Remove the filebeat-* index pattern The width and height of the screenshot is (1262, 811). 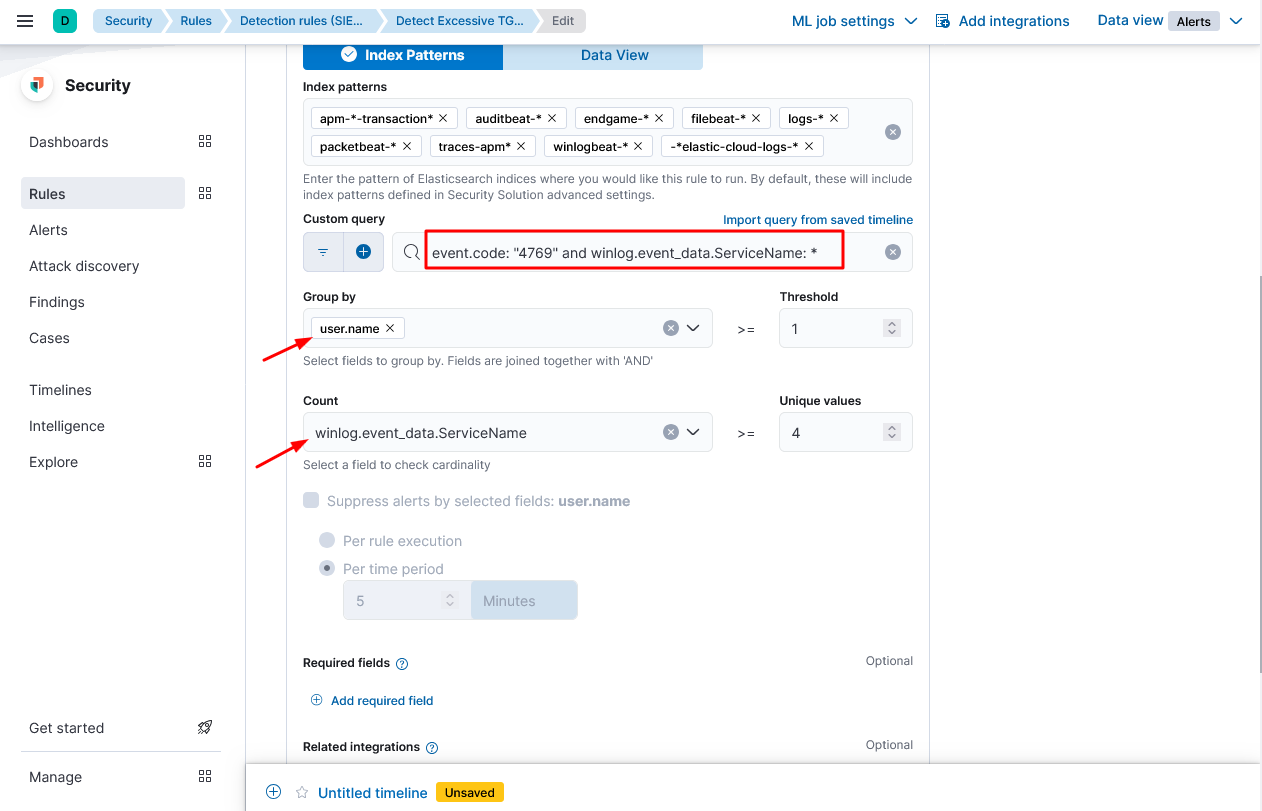coord(756,118)
